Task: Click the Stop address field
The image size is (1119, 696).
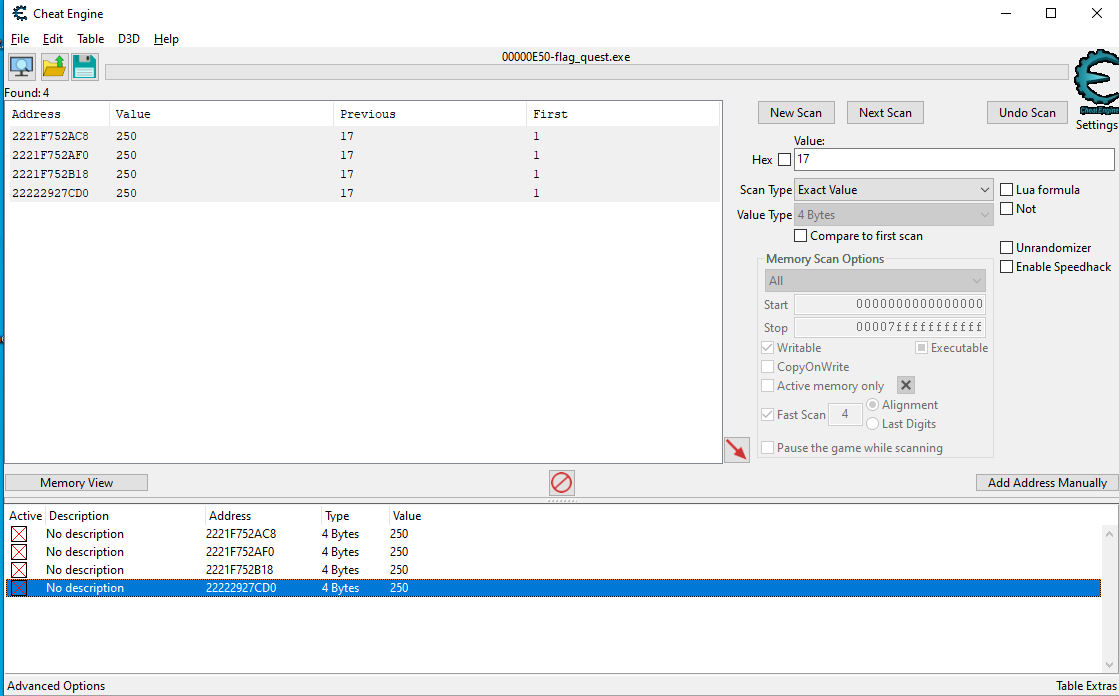Action: coord(890,328)
